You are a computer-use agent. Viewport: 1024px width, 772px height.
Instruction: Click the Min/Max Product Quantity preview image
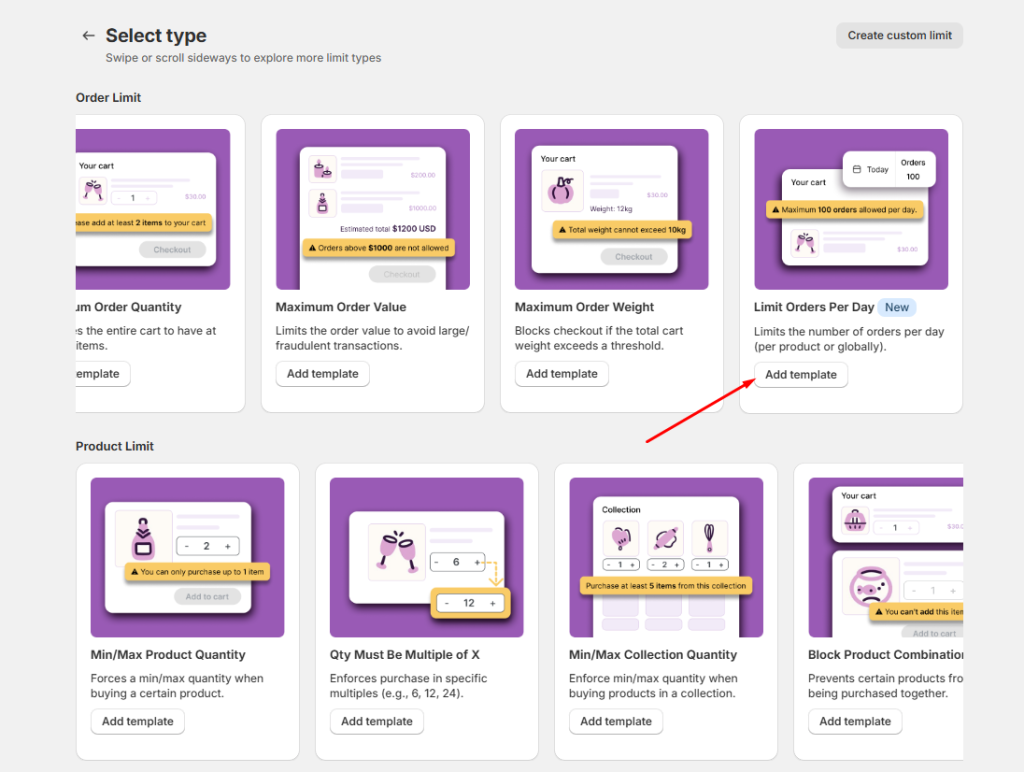187,557
